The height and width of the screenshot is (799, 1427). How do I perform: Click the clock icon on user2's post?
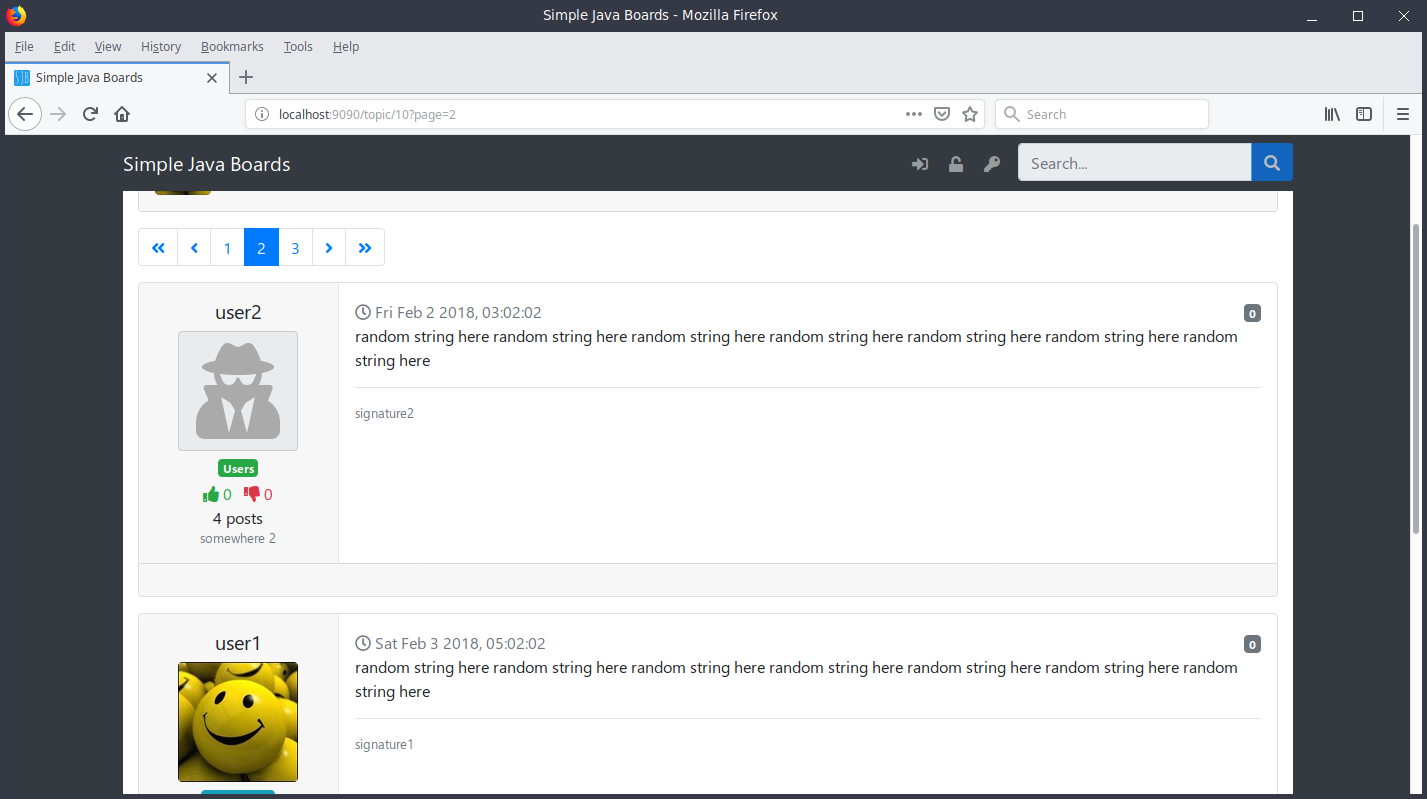pos(363,313)
